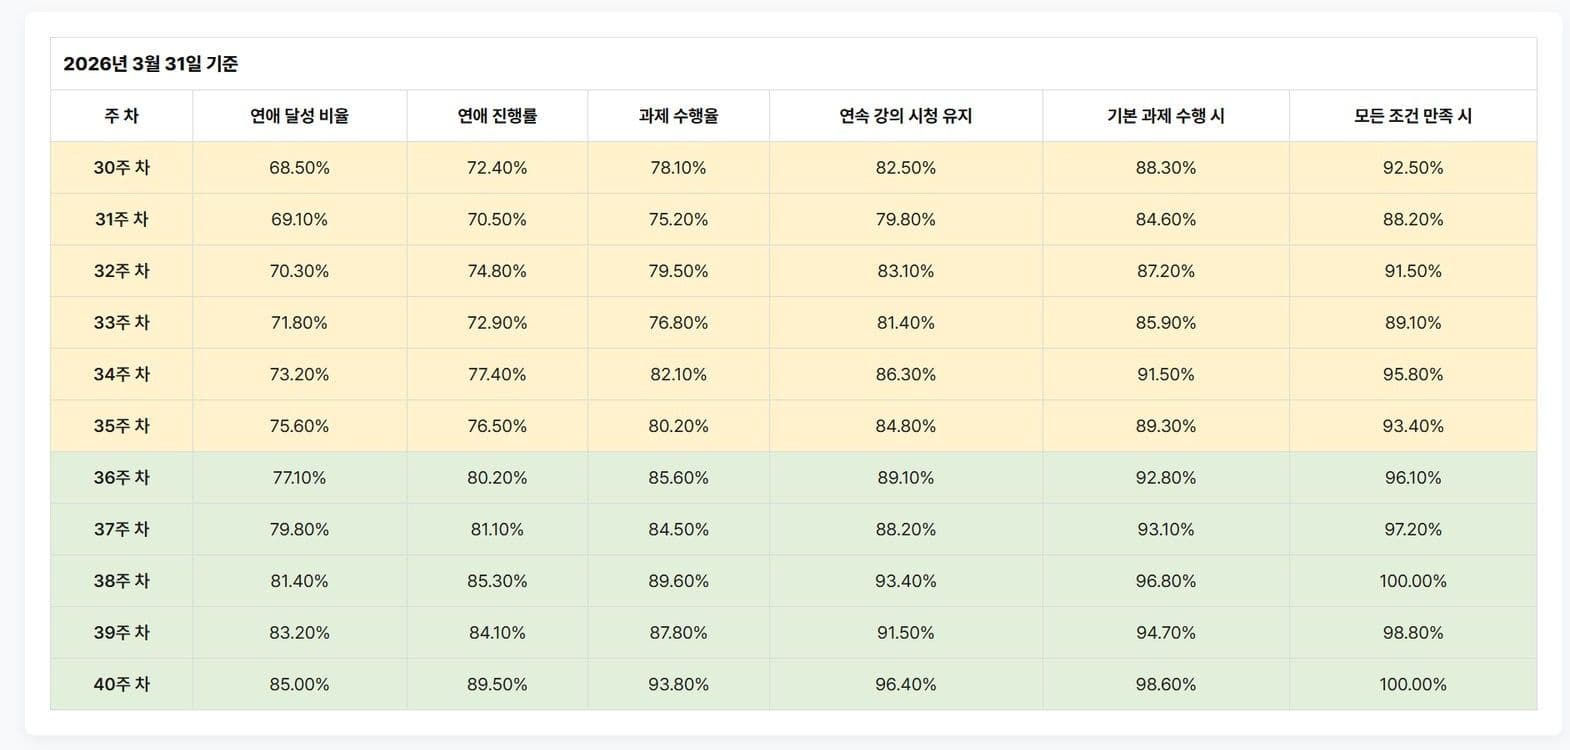Select the 87.20% cell in 32주 차
1570x750 pixels.
pyautogui.click(x=1166, y=271)
